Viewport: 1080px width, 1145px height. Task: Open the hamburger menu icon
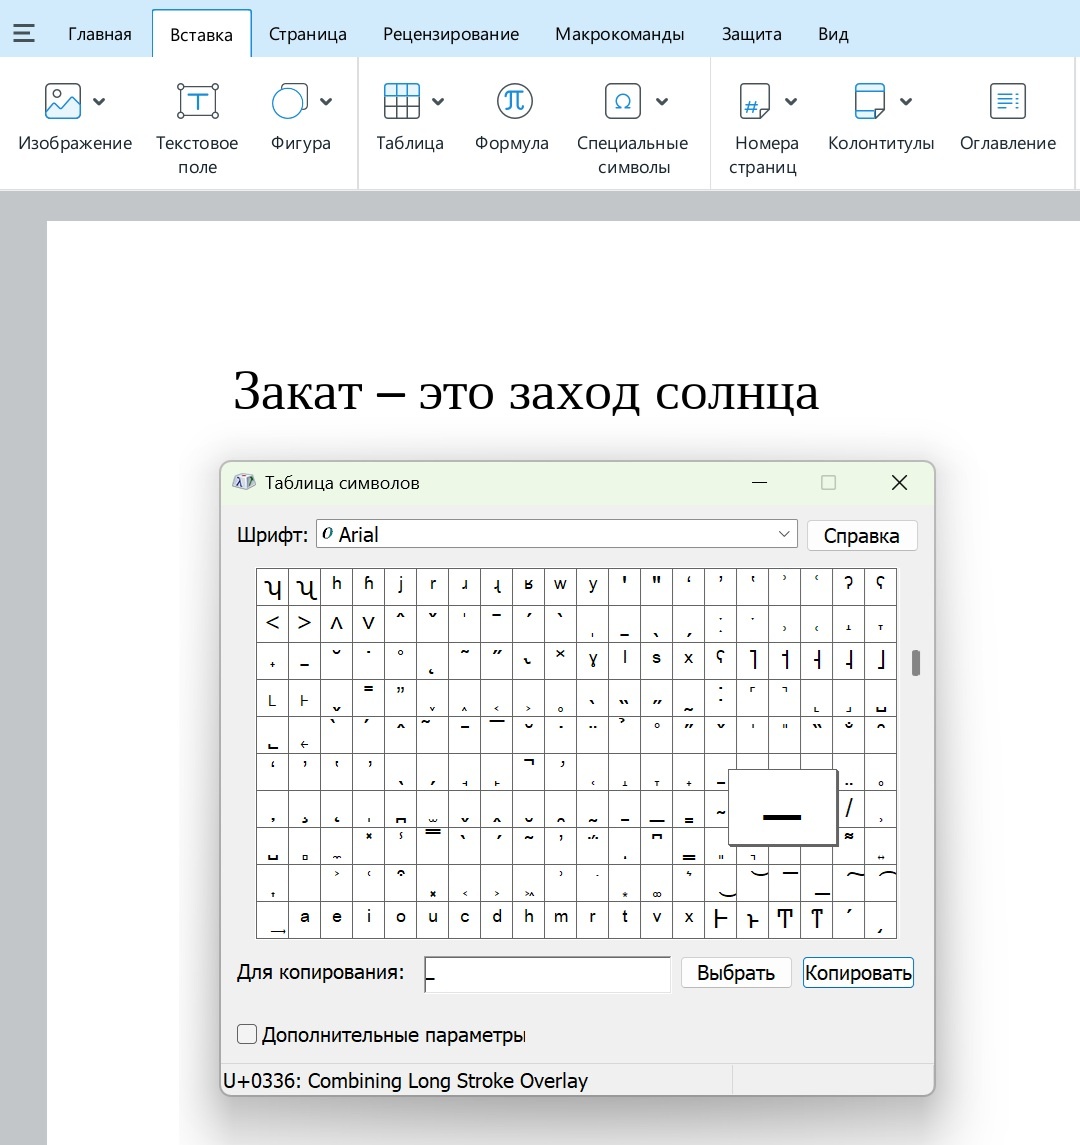coord(23,31)
